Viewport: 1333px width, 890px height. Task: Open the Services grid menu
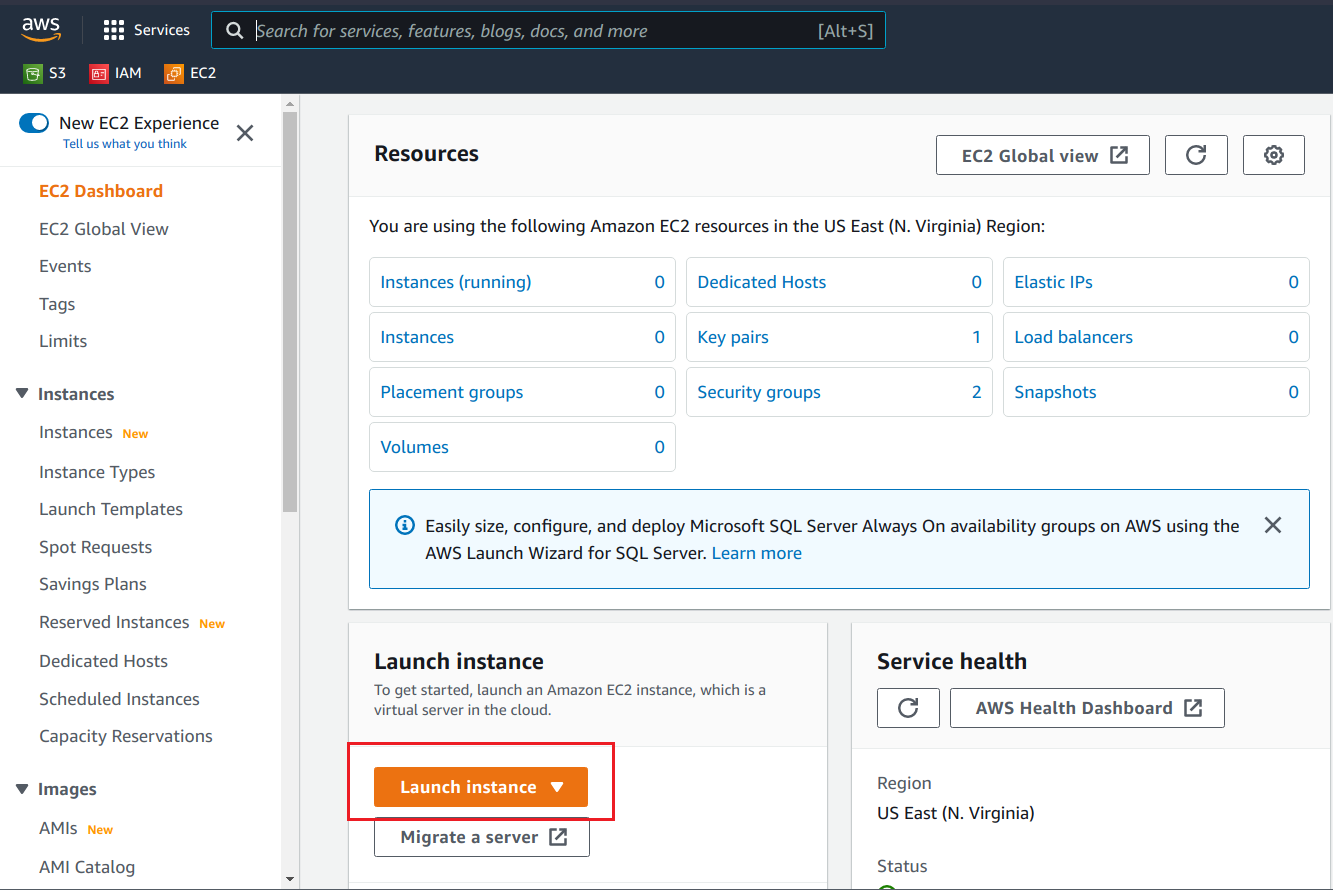point(114,30)
